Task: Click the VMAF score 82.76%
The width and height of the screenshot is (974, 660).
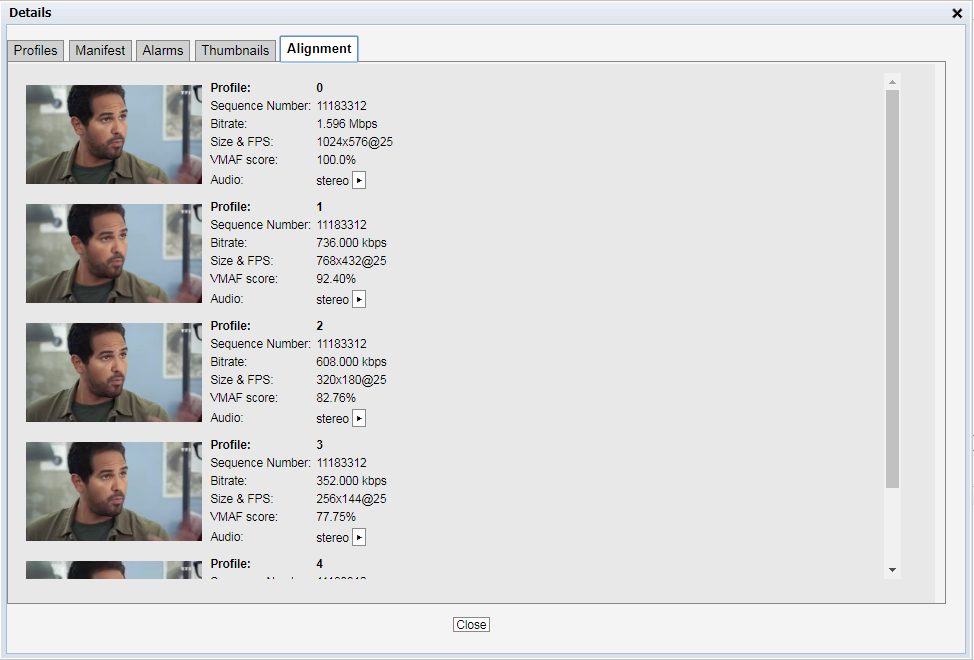Action: [x=336, y=398]
